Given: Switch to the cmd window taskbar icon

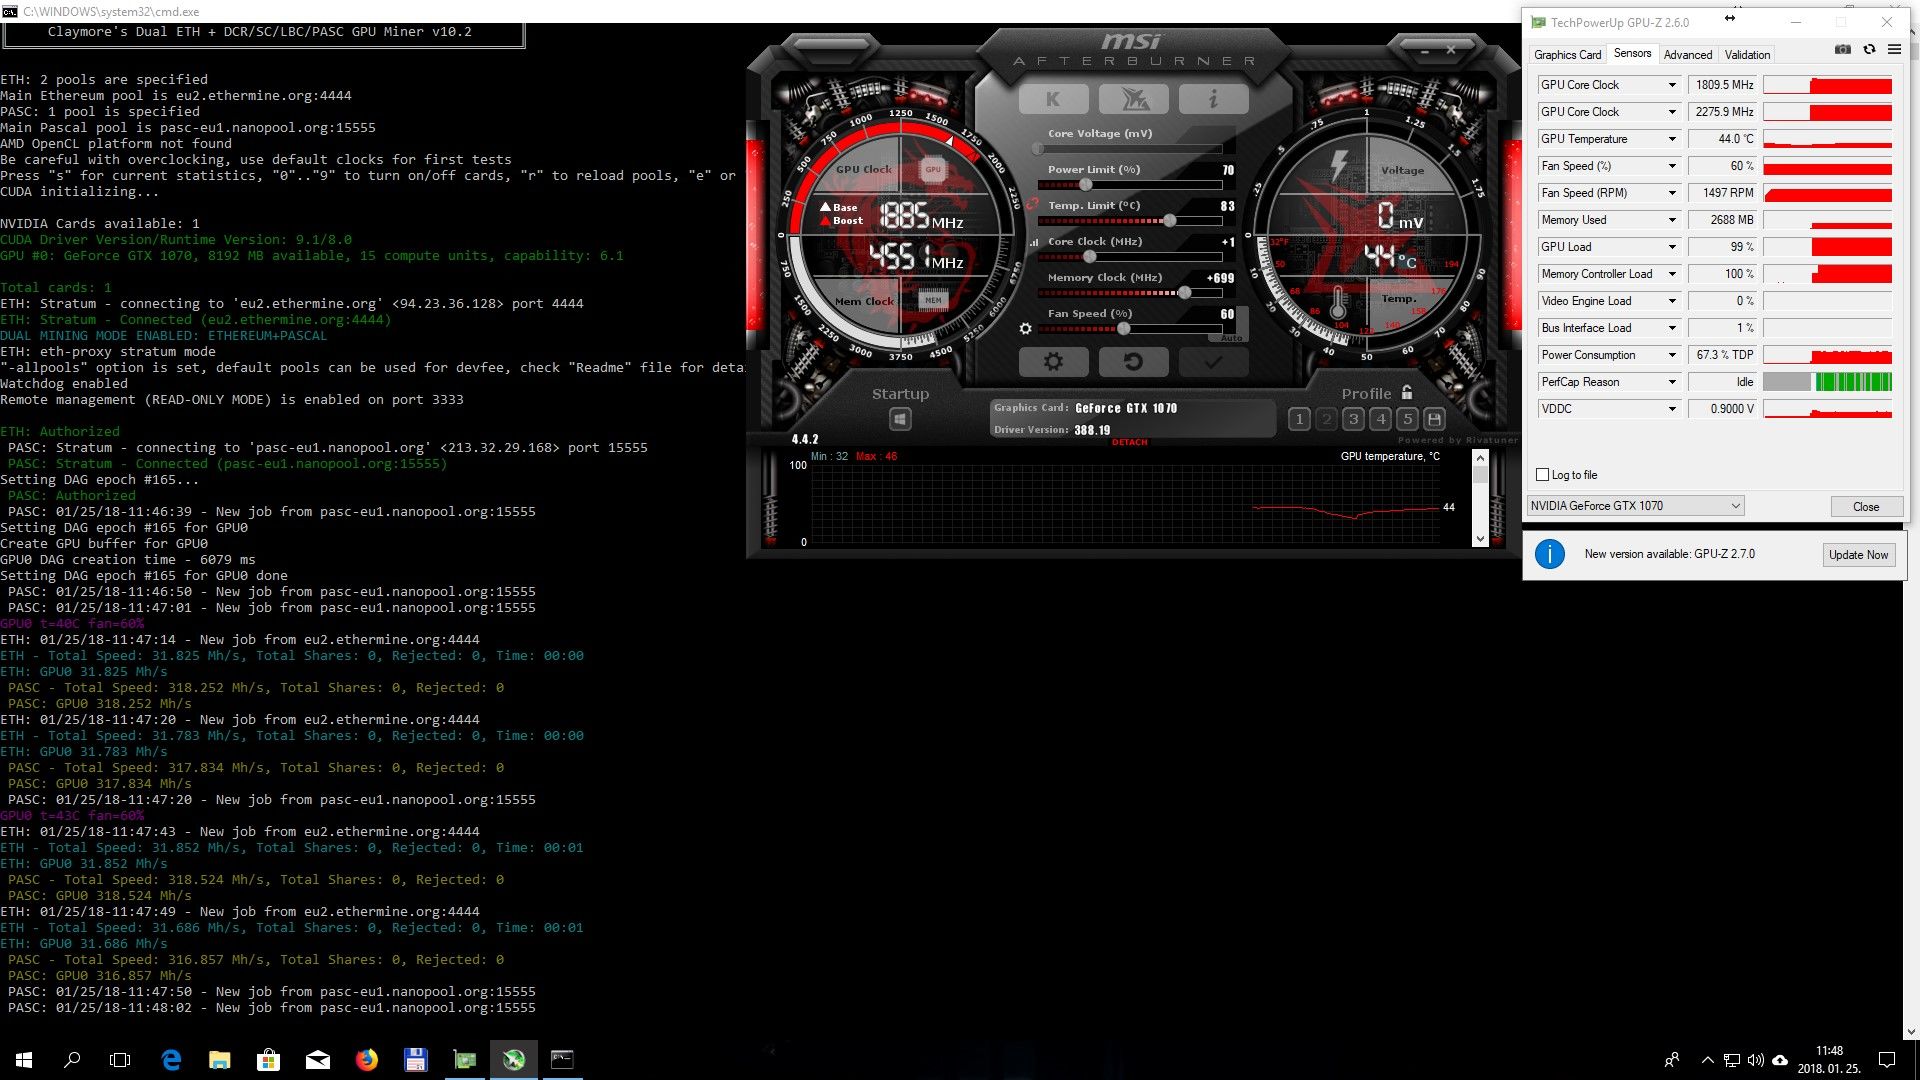Looking at the screenshot, I should [x=563, y=1060].
